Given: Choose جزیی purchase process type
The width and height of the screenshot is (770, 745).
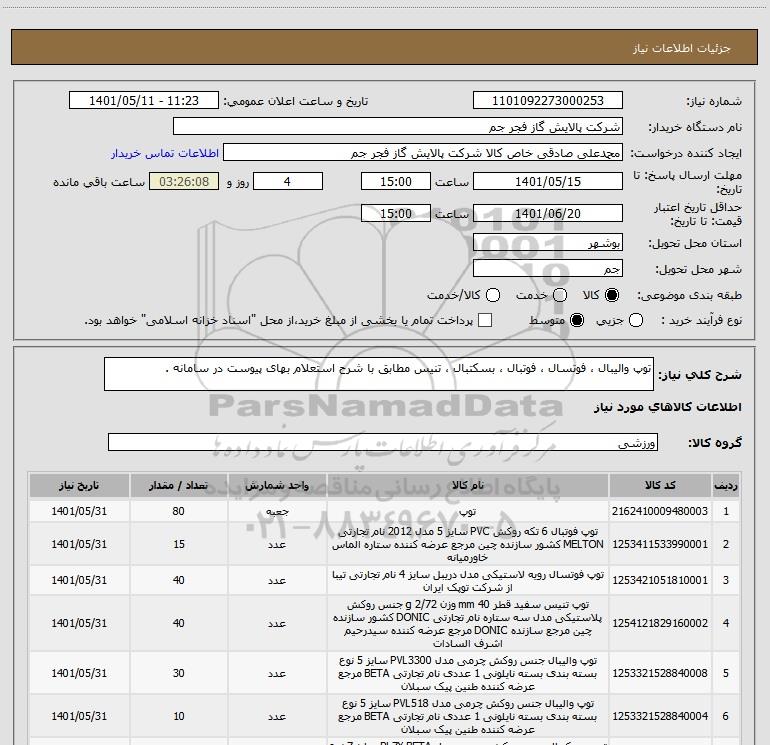Looking at the screenshot, I should [635, 320].
